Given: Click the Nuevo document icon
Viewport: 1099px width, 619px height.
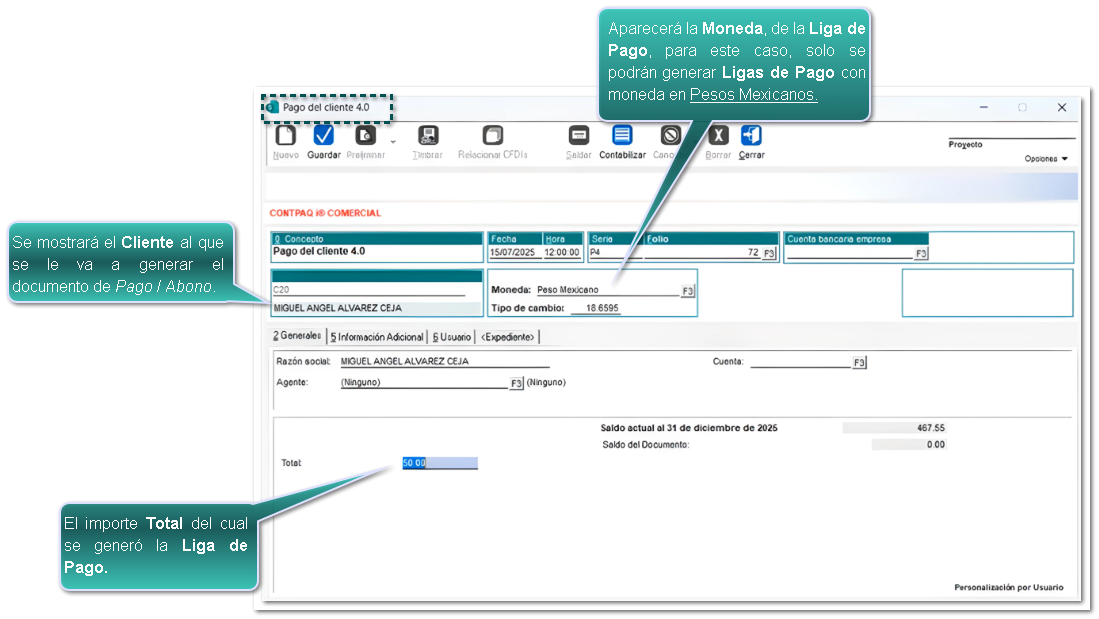Looking at the screenshot, I should coord(285,135).
